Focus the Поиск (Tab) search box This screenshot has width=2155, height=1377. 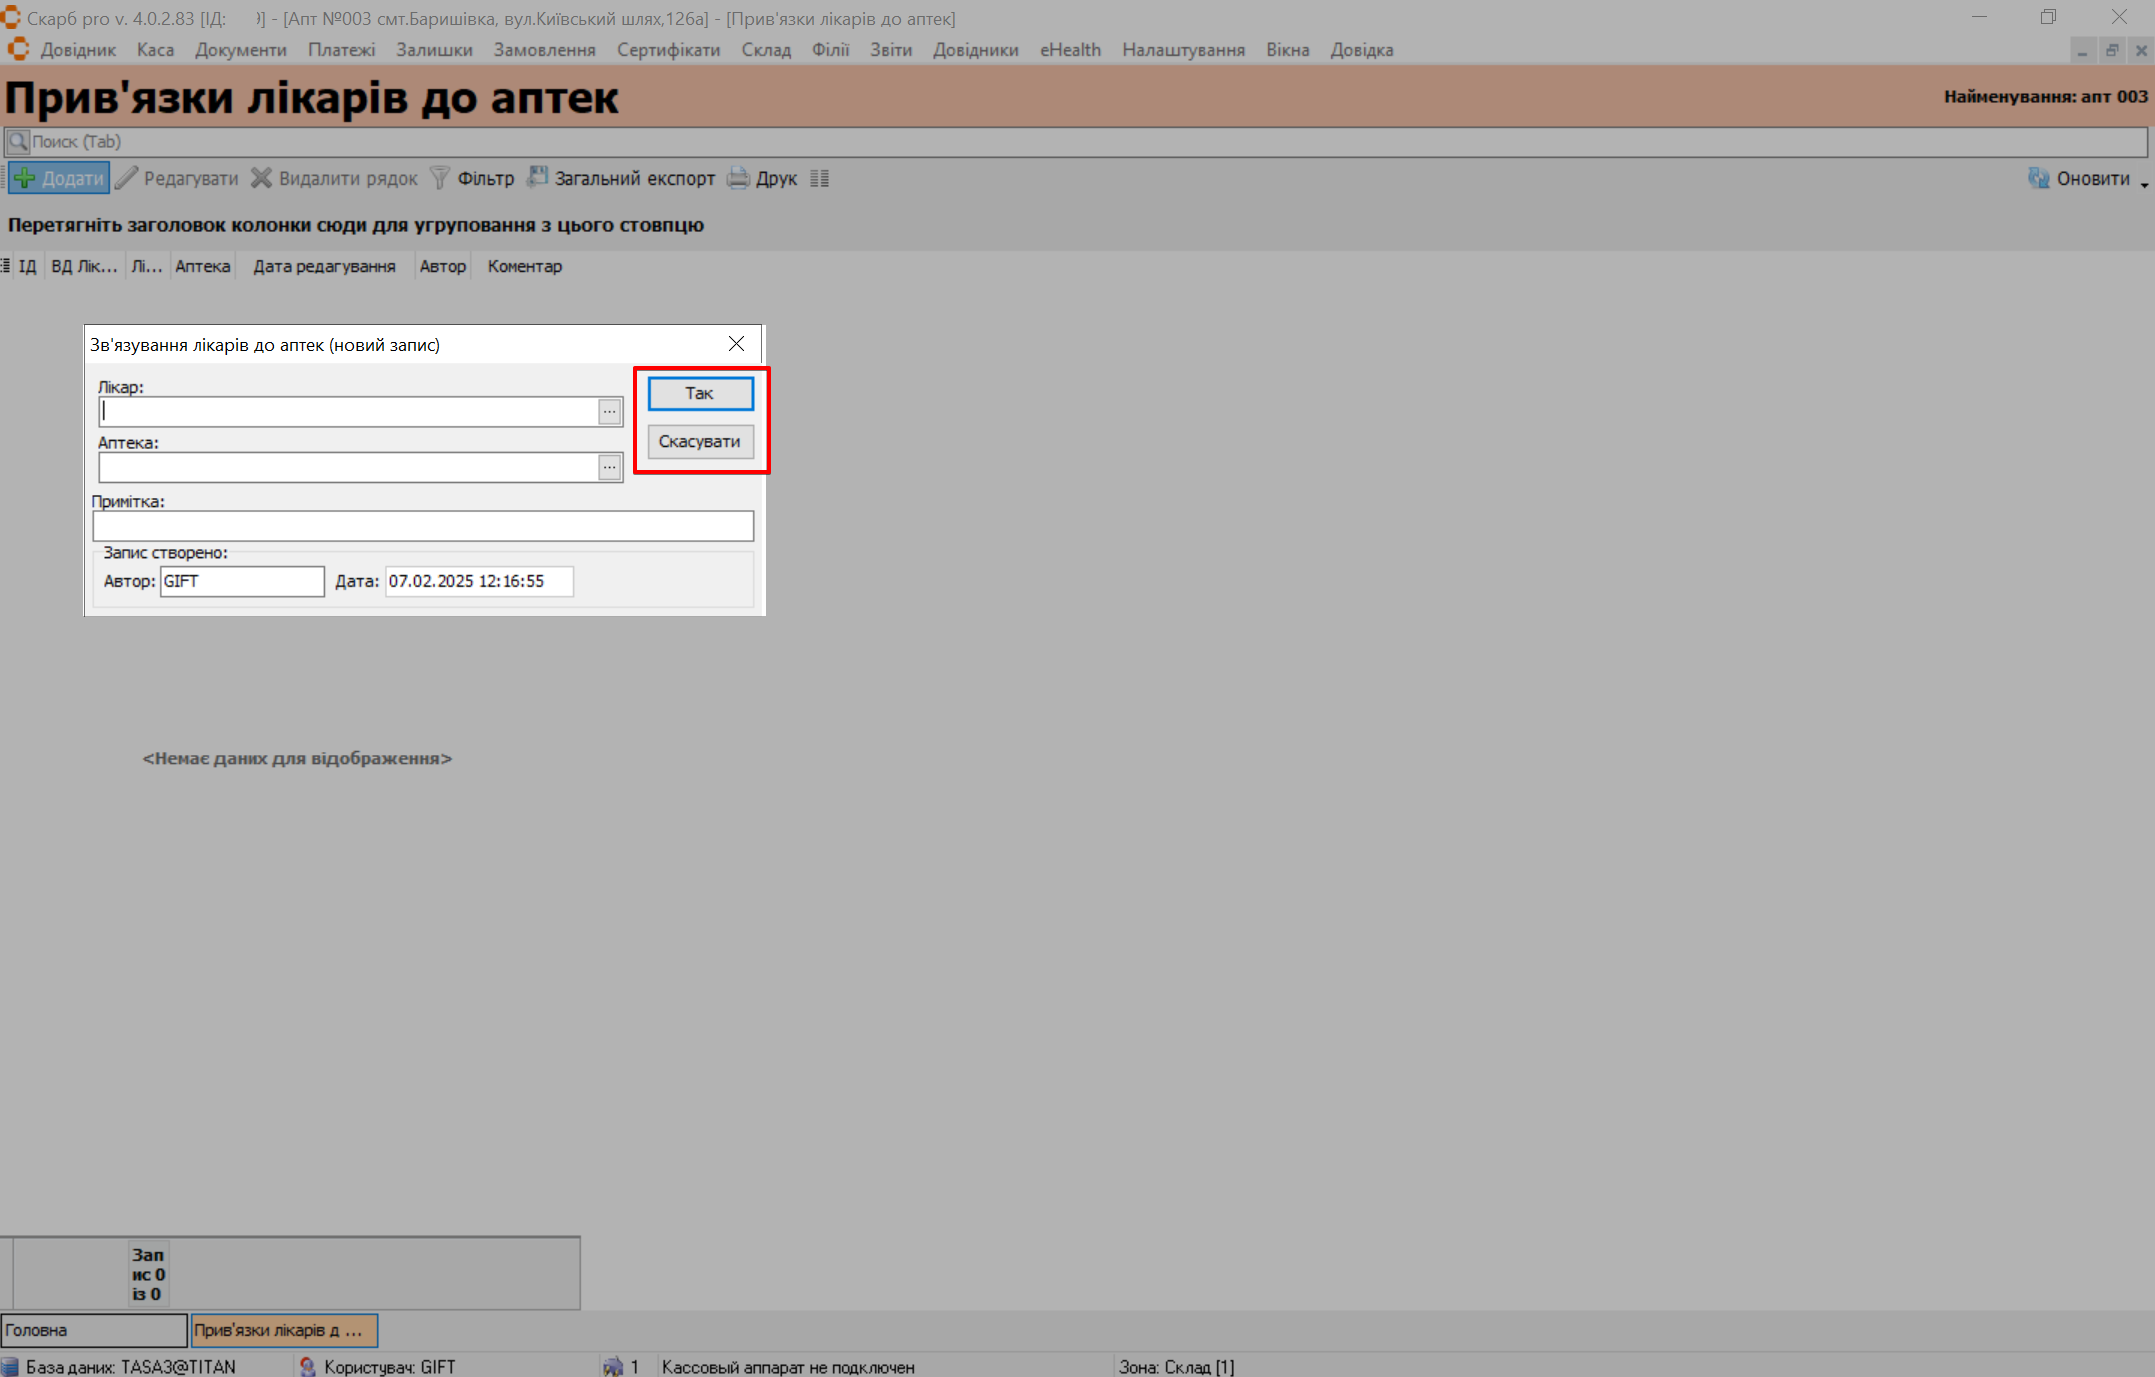coord(1000,142)
